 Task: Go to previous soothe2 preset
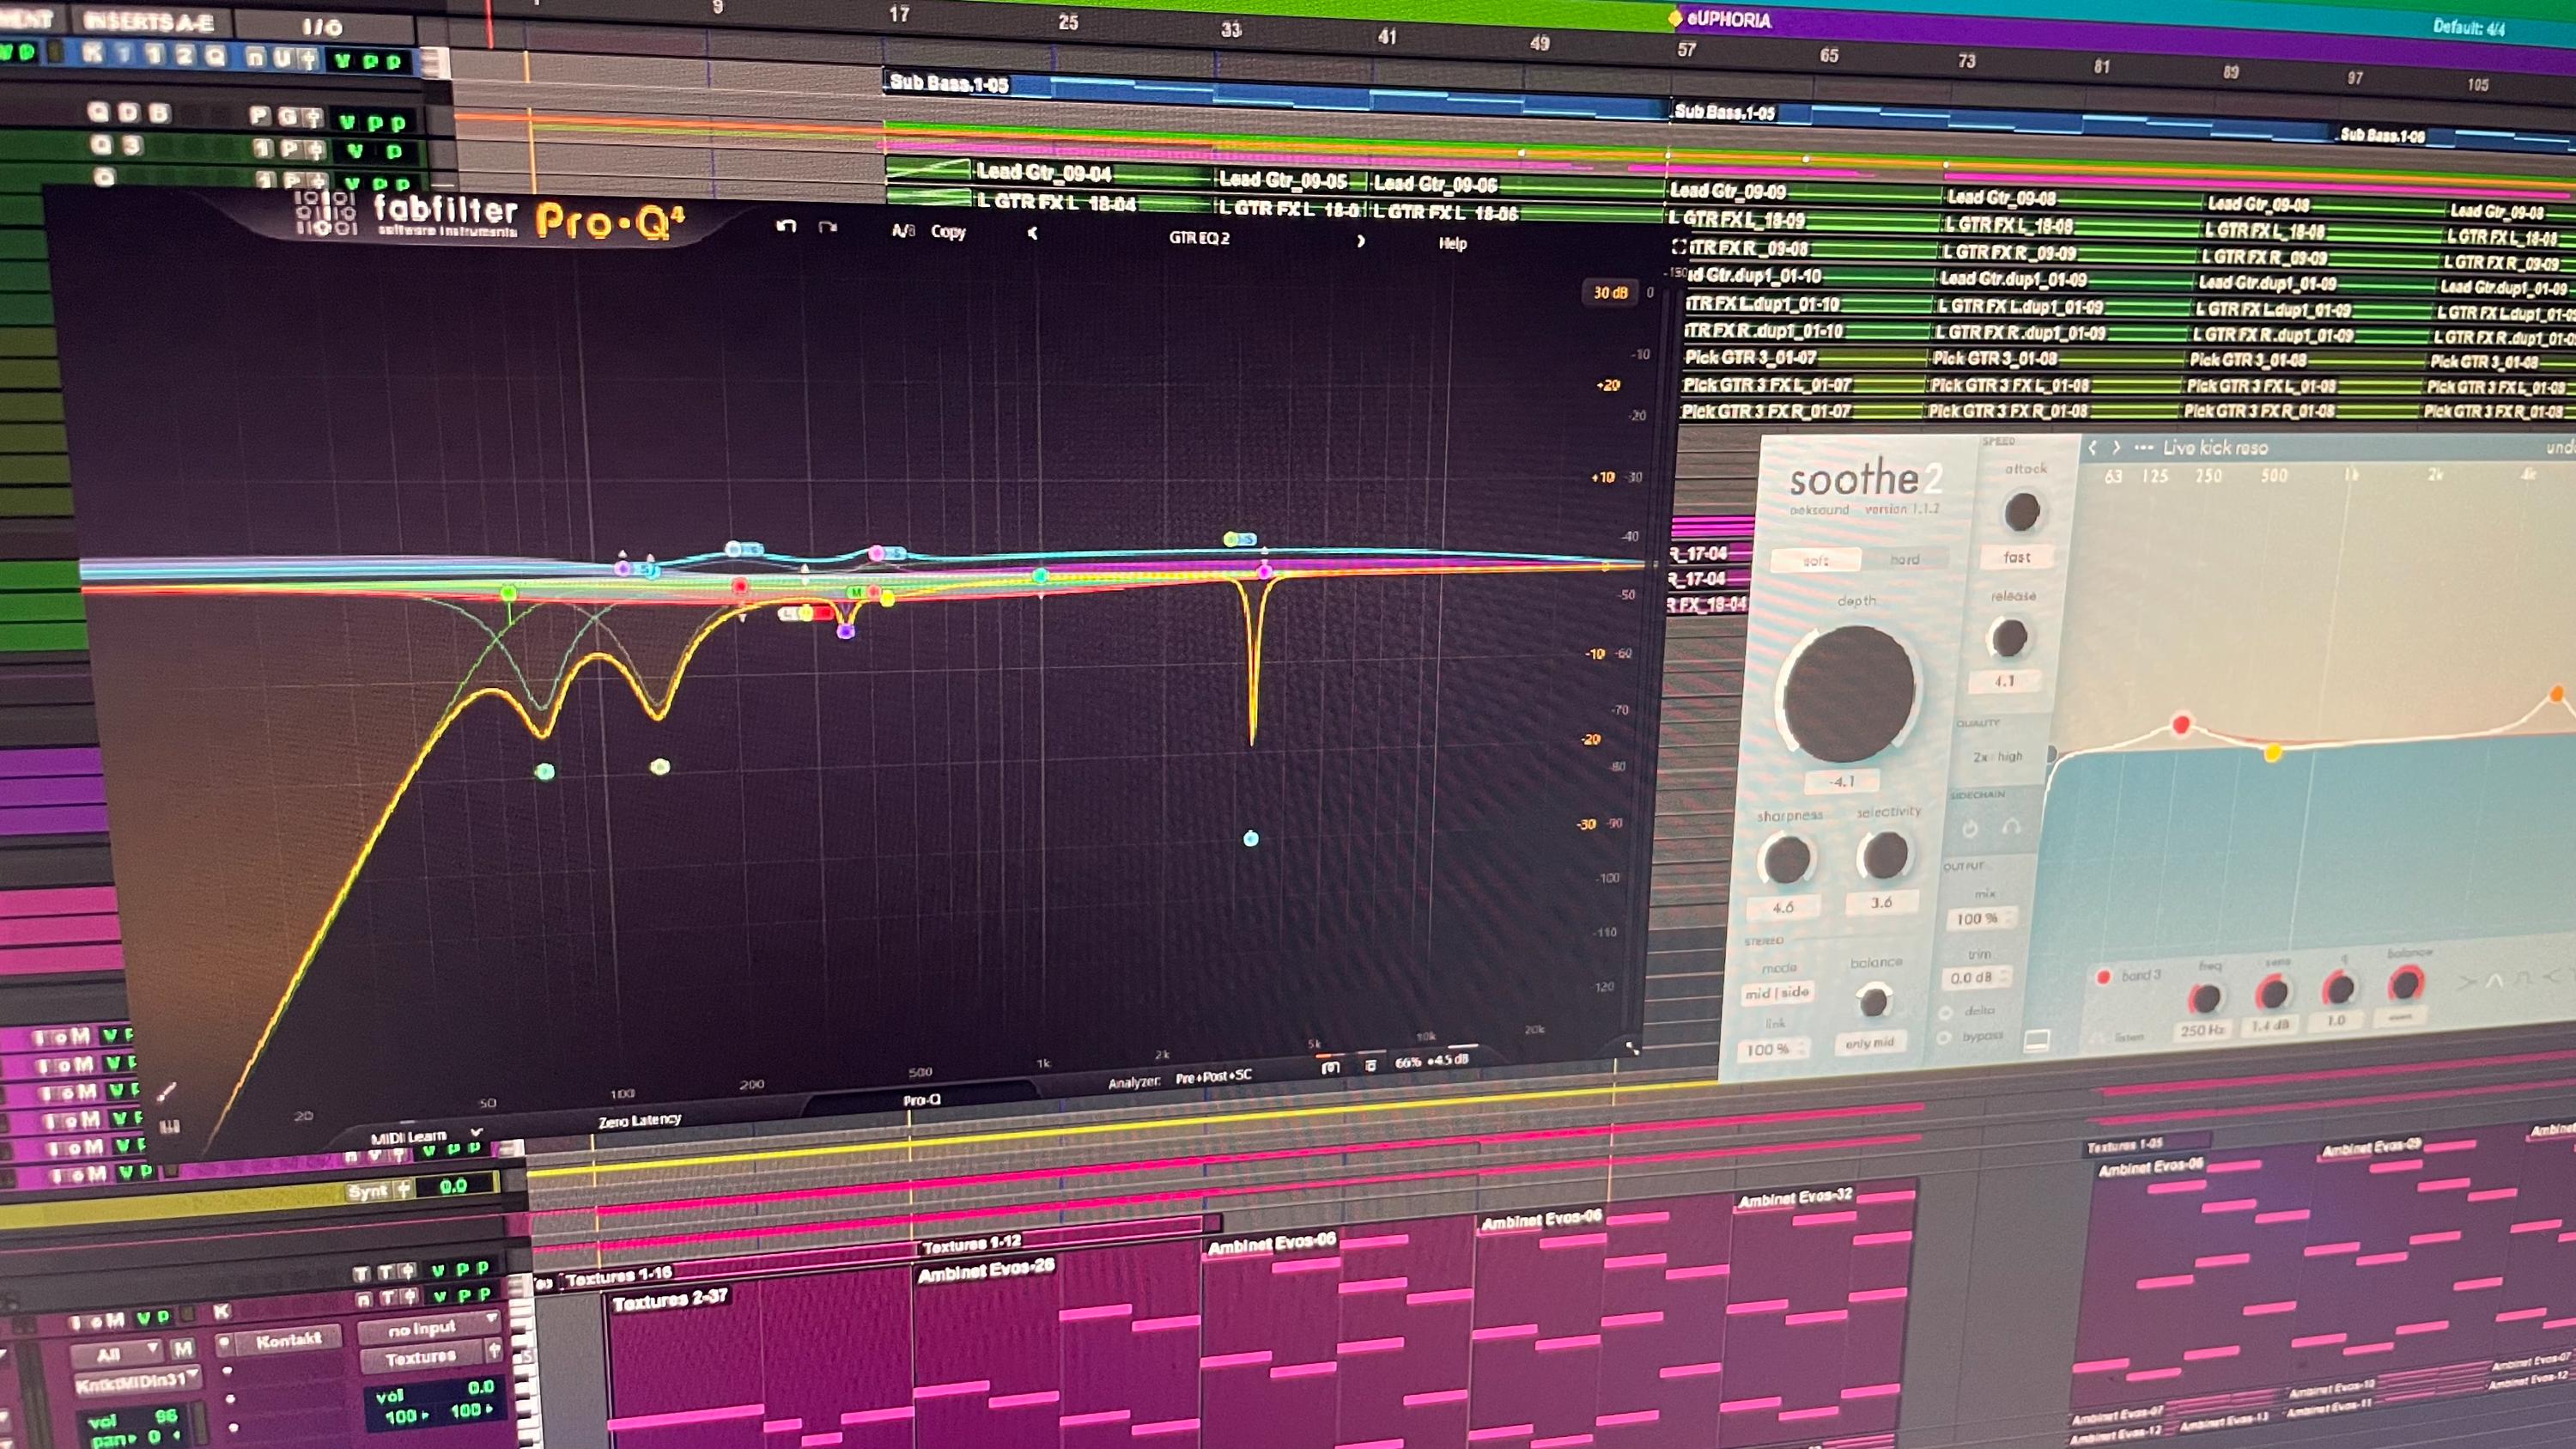tap(2092, 448)
